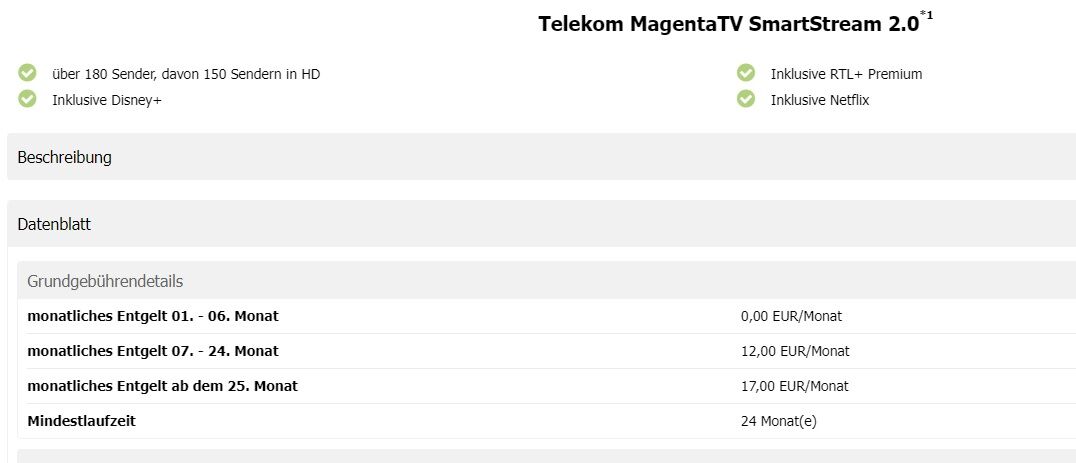Image resolution: width=1076 pixels, height=463 pixels.
Task: Select the monatliches Entgelt 01. - 06. Monat row
Action: [x=546, y=316]
